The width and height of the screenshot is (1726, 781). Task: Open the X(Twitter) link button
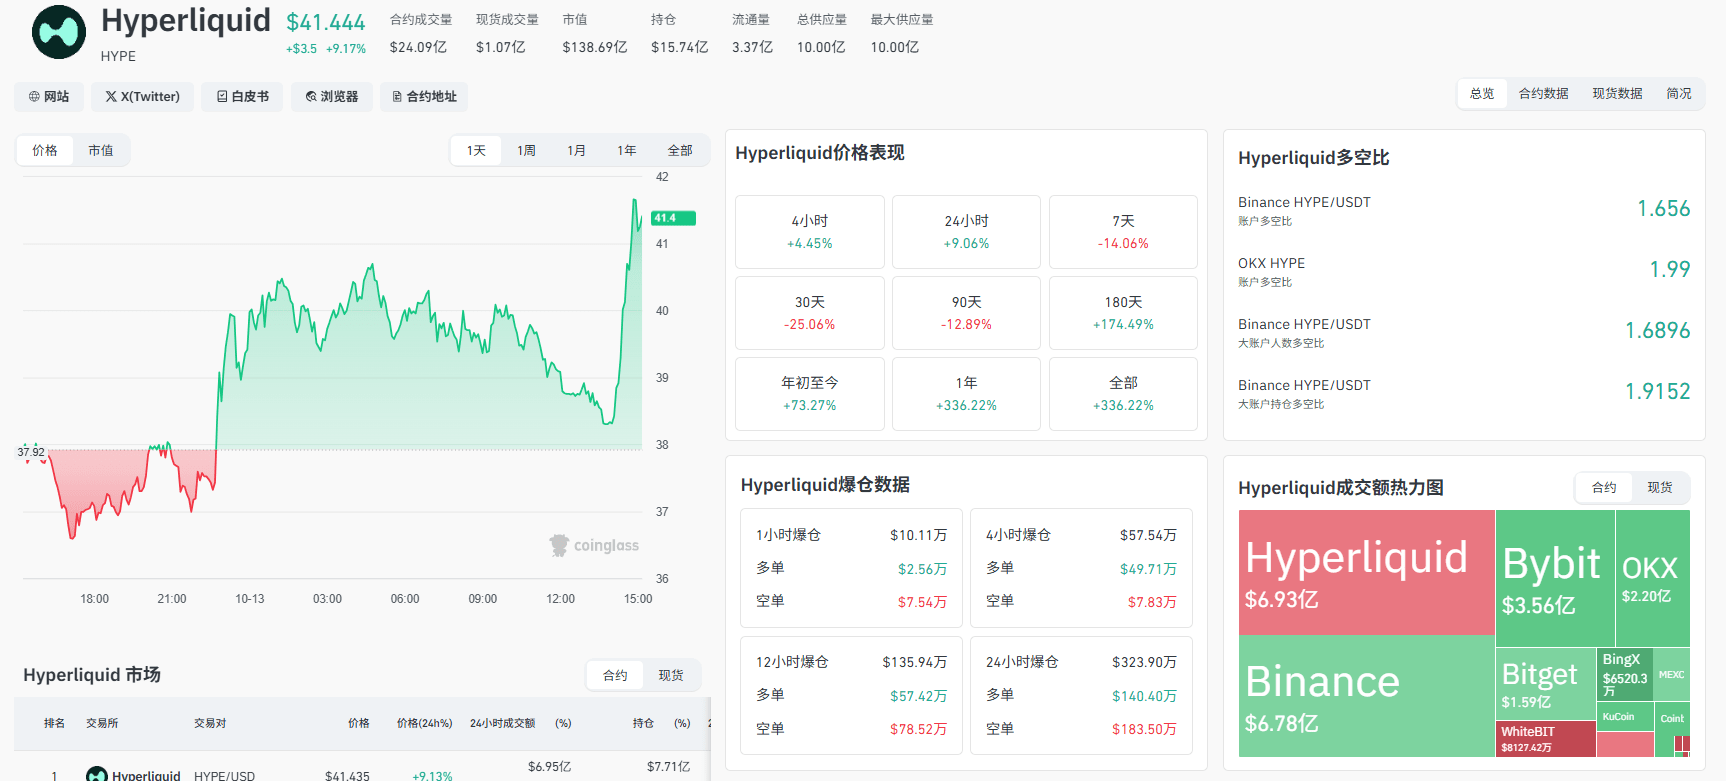click(x=143, y=97)
